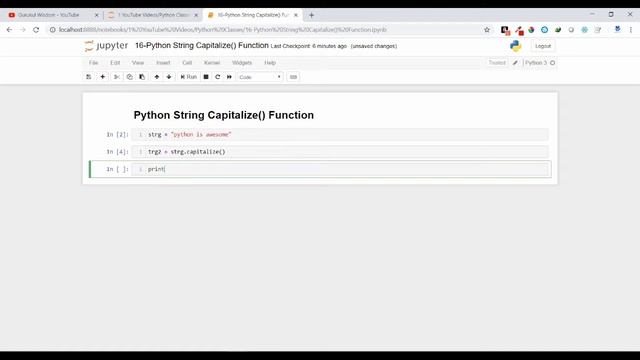Viewport: 640px width, 360px height.
Task: Open the Help menu
Action: pos(270,63)
